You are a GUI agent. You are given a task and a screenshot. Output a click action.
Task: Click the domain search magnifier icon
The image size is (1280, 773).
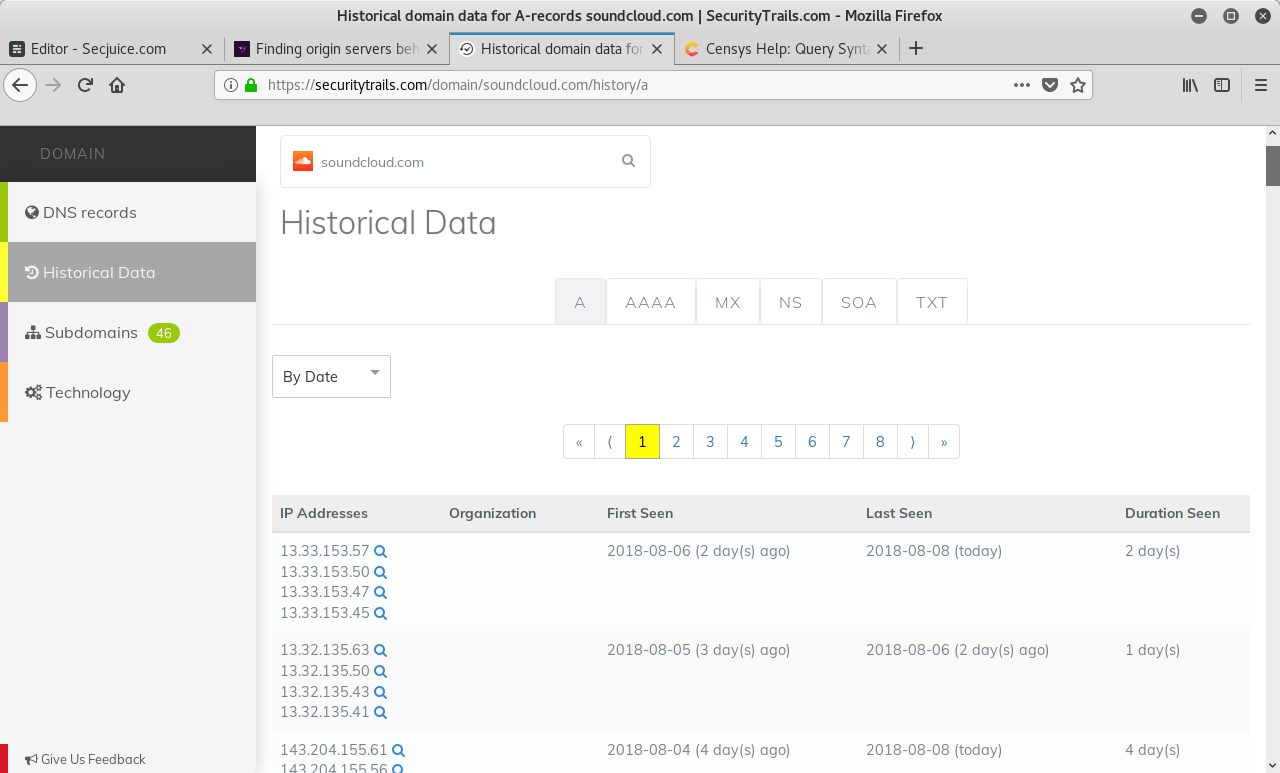628,160
